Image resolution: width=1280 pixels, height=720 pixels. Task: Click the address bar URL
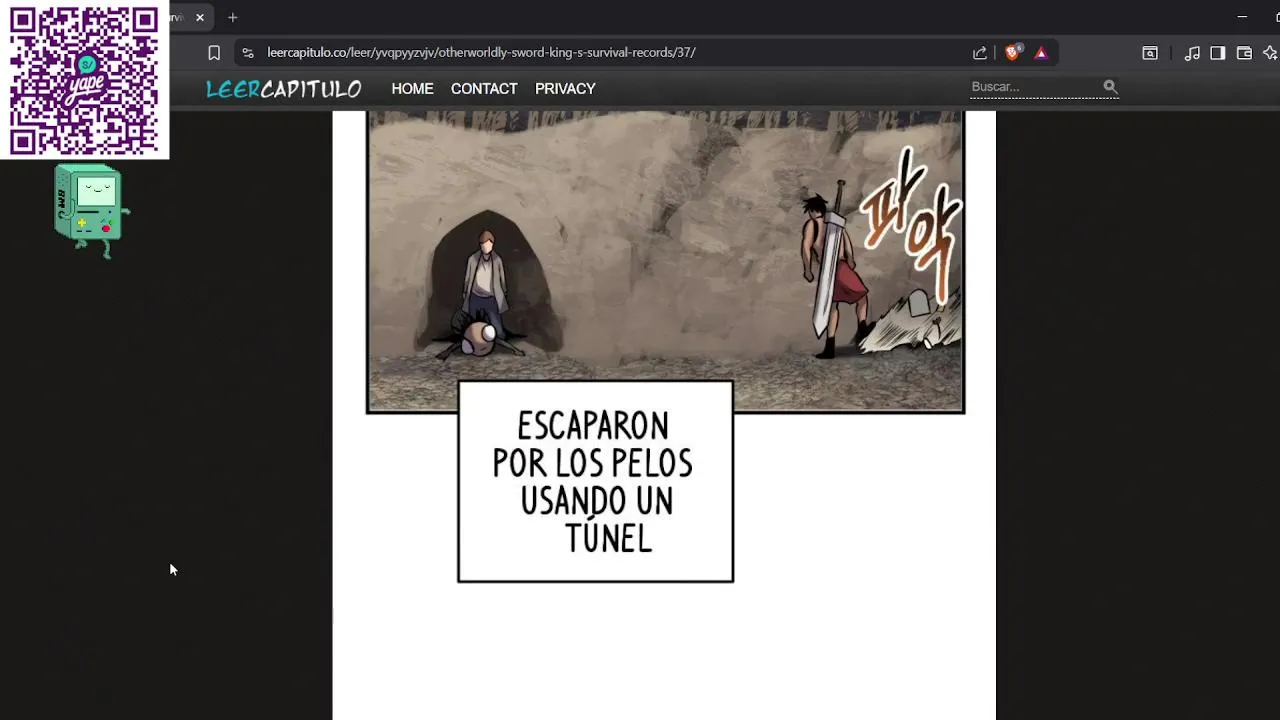pos(481,52)
